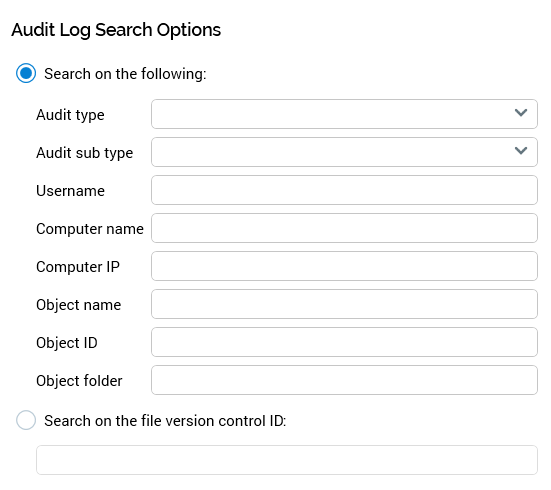Focus the Object ID text field
This screenshot has width=551, height=490.
(344, 342)
